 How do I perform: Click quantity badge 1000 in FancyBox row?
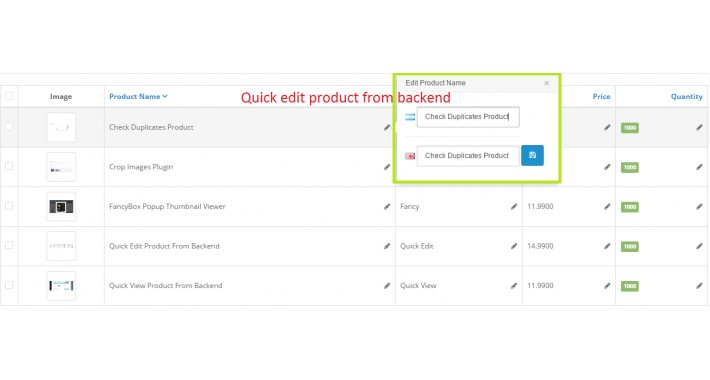tap(630, 207)
